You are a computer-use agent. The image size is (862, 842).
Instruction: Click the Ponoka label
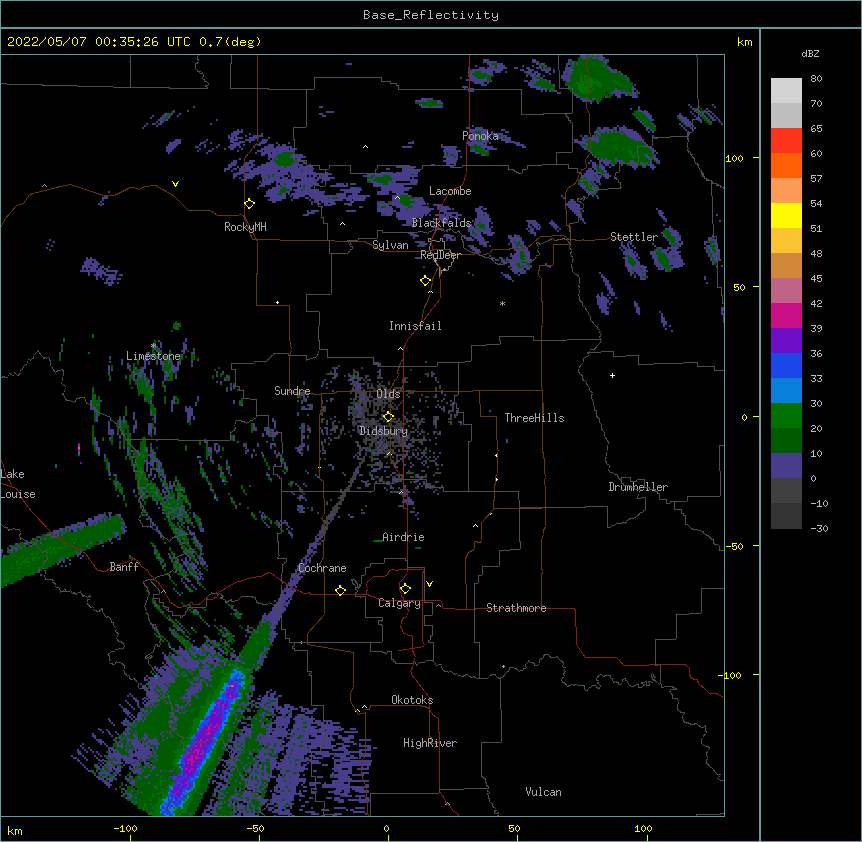(480, 136)
